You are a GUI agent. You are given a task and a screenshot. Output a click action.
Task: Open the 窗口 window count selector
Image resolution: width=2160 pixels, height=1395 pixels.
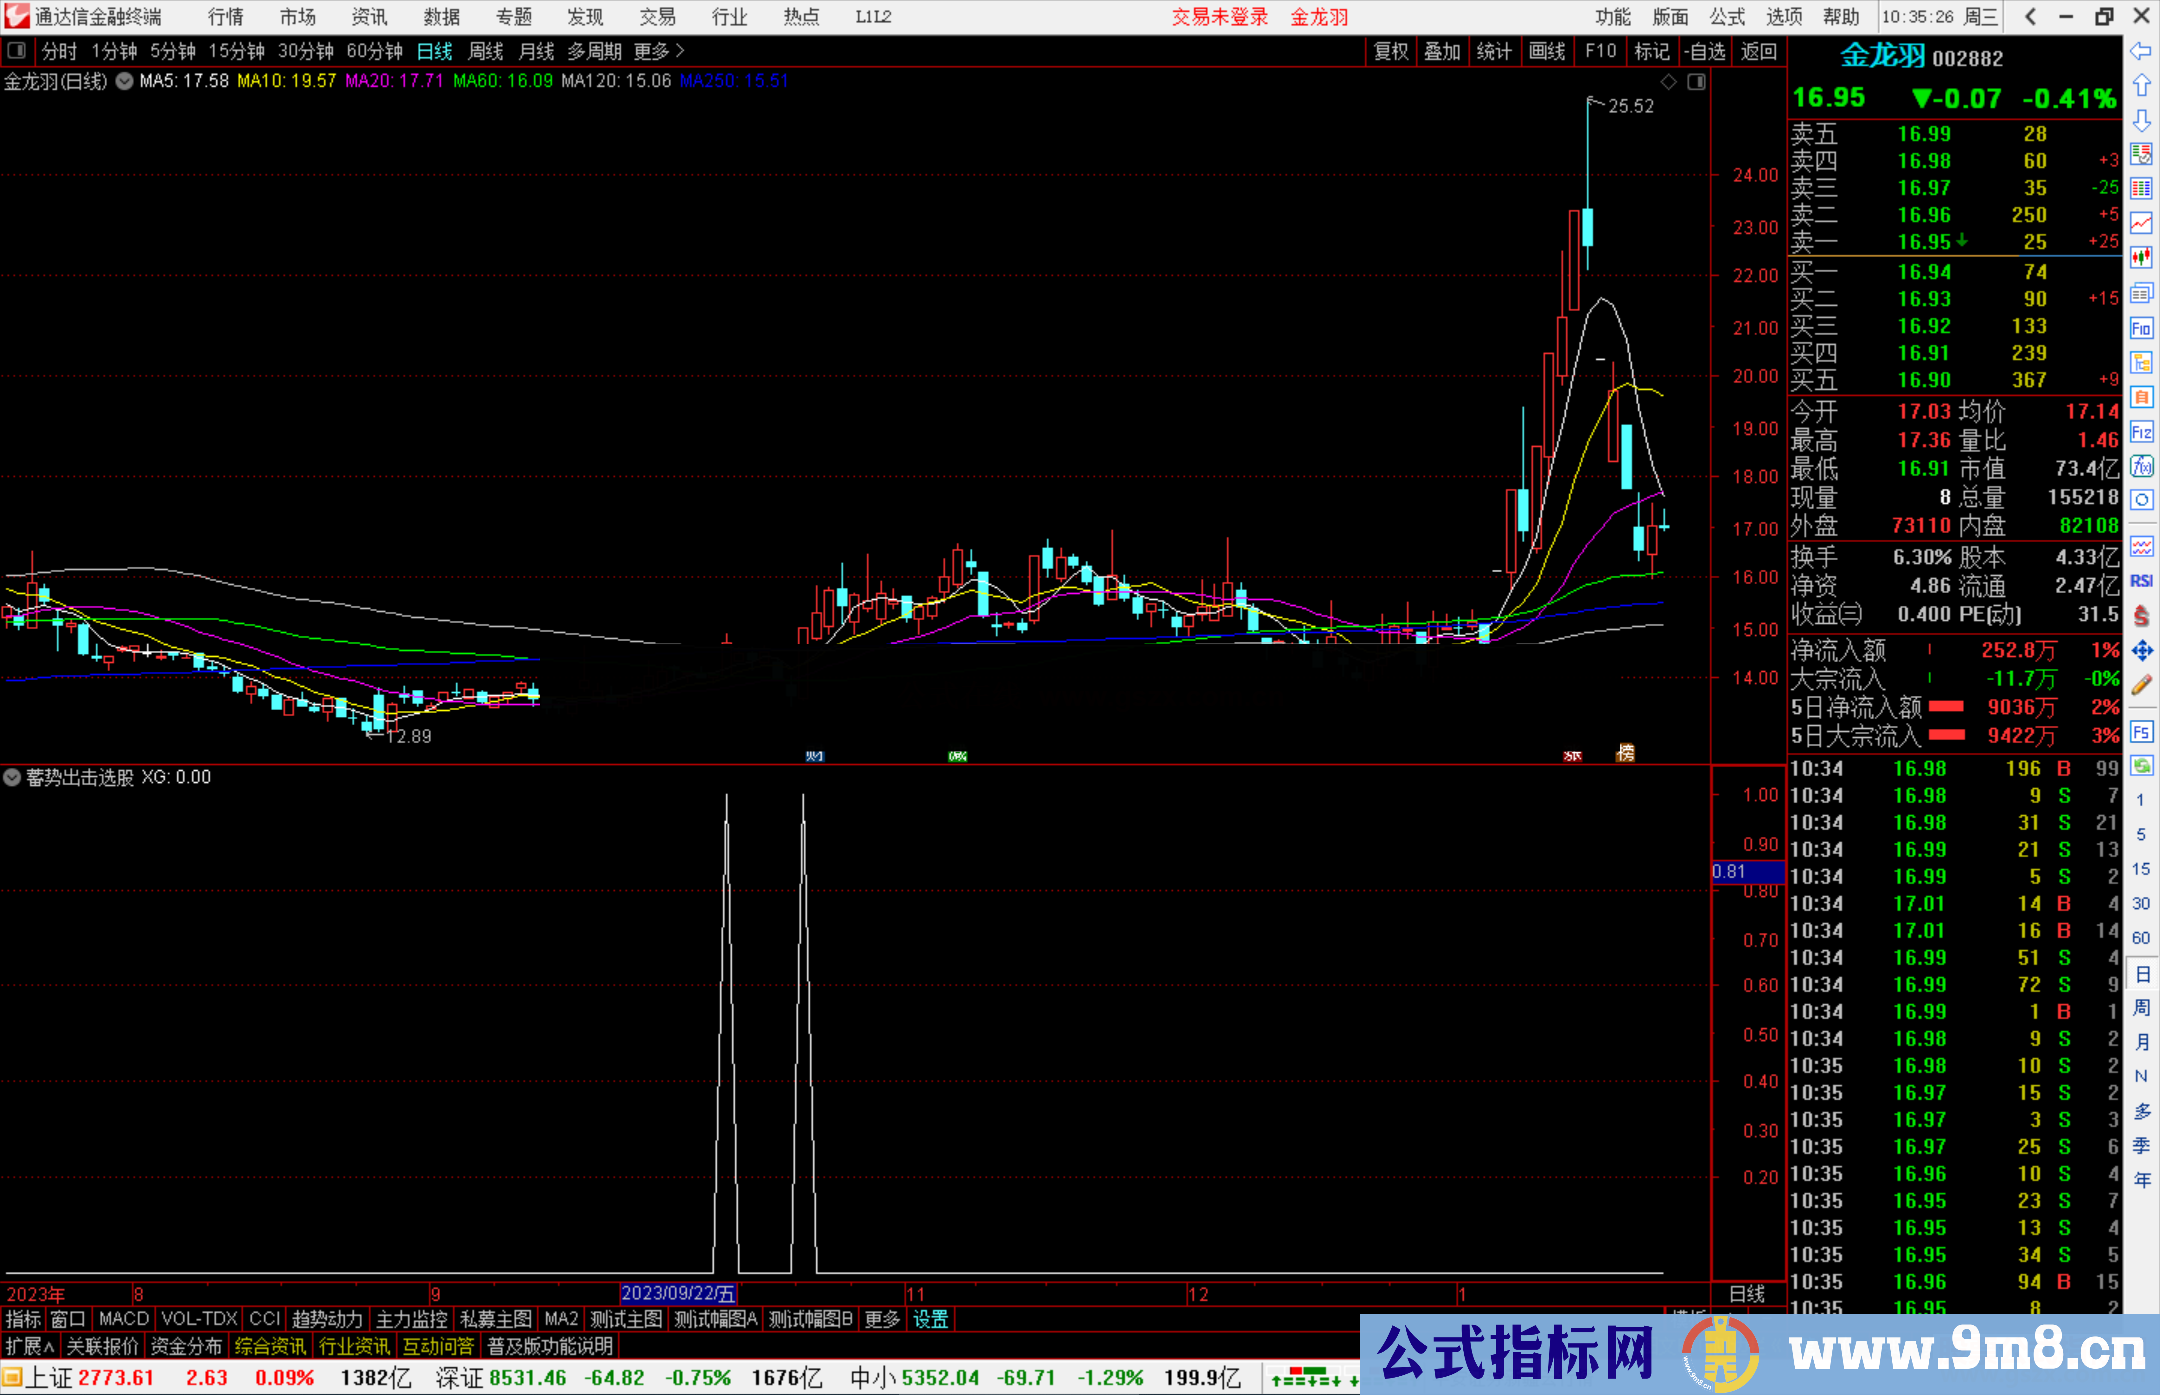pos(68,1319)
